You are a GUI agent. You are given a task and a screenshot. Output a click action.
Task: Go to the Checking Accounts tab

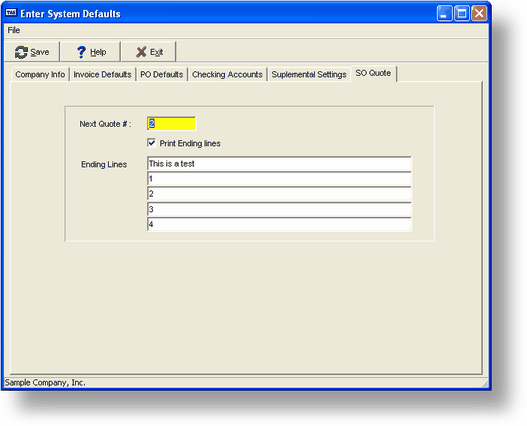click(x=227, y=74)
